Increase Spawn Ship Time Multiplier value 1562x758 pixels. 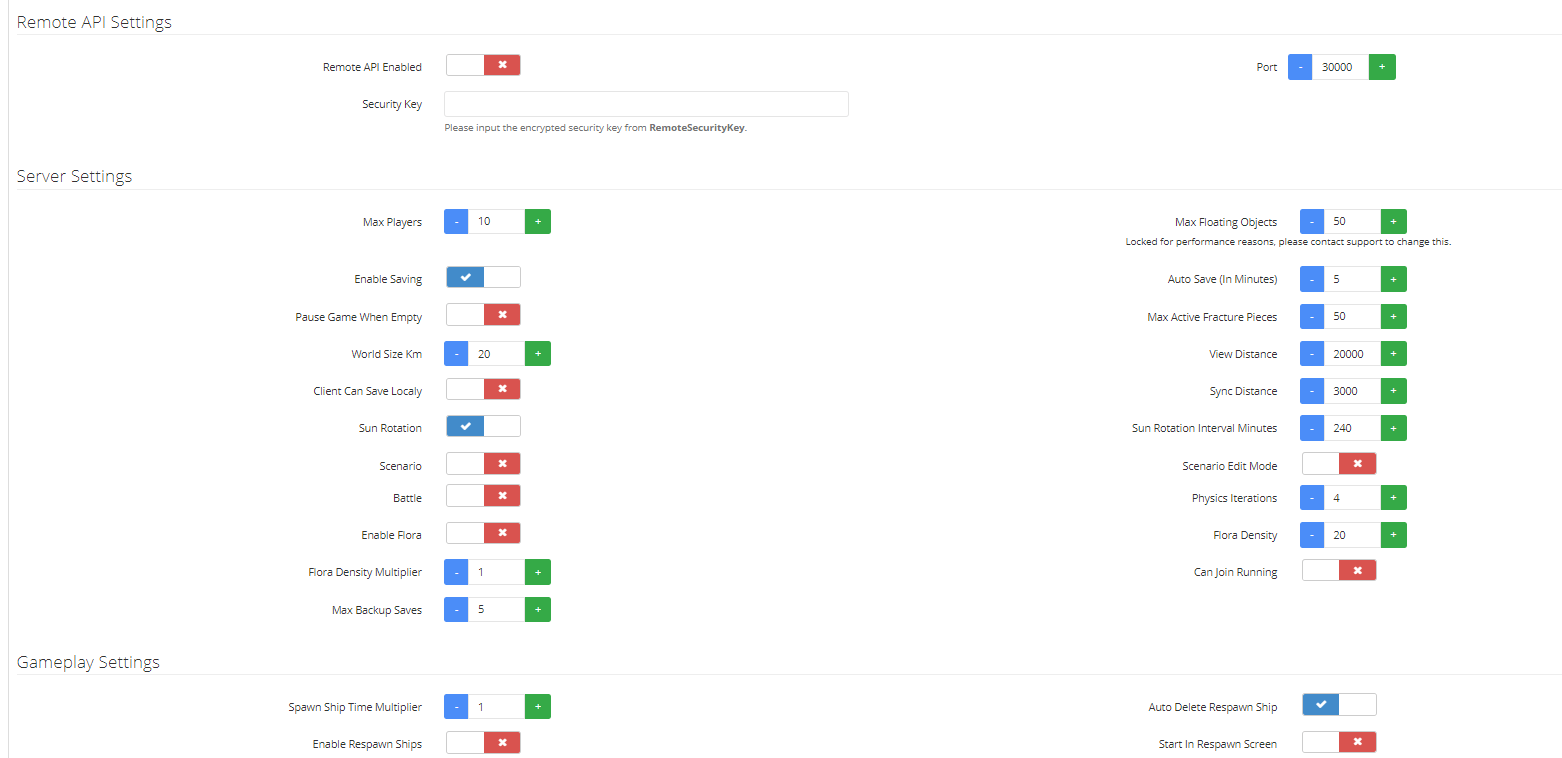[537, 707]
